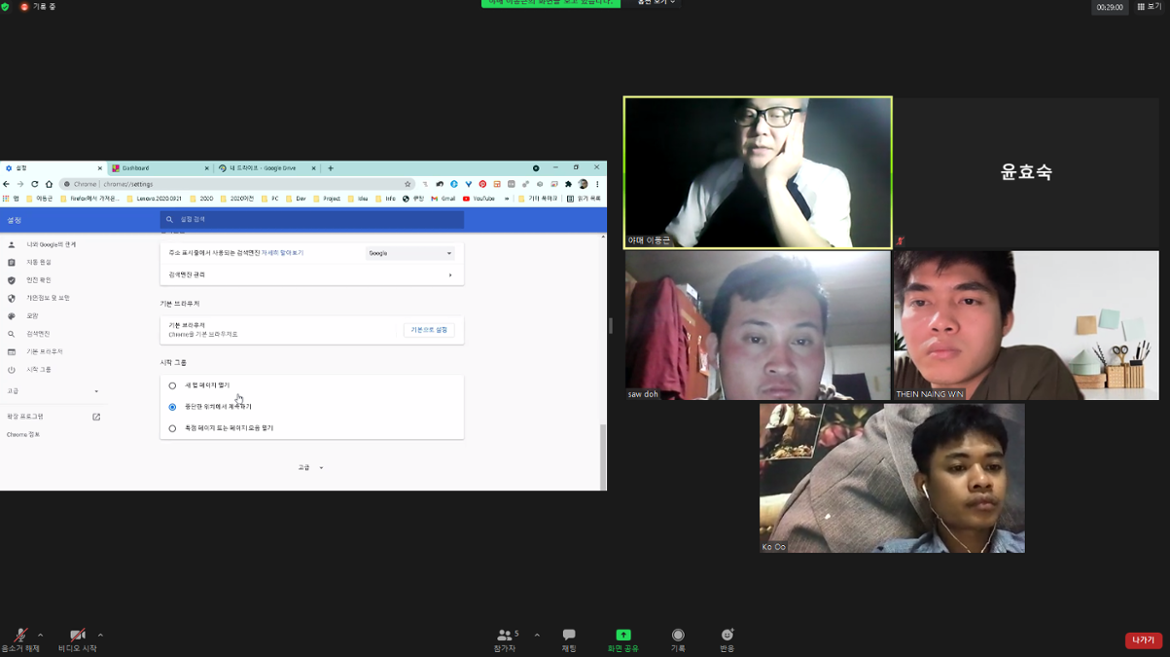Click the Chrome profile avatar

pos(583,184)
